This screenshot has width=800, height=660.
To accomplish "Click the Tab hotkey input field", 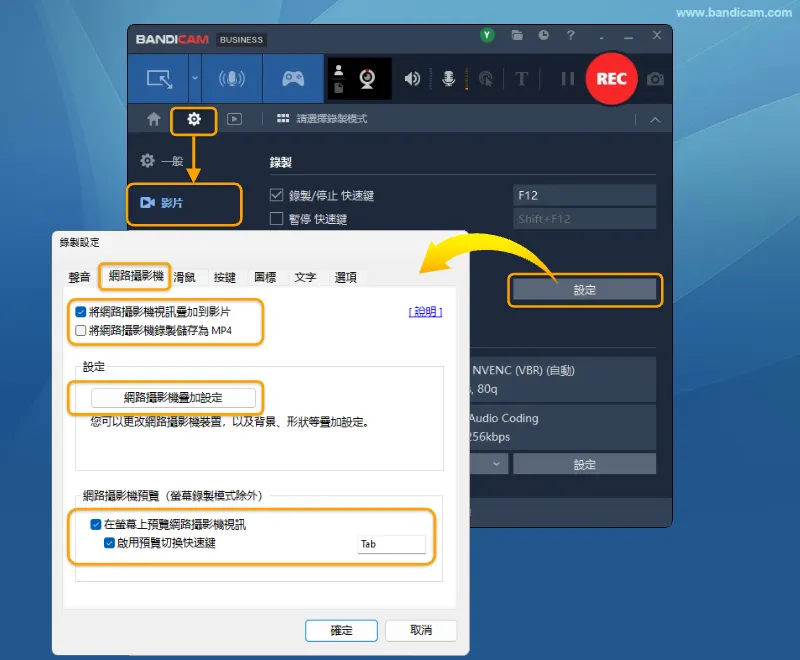I will (391, 544).
